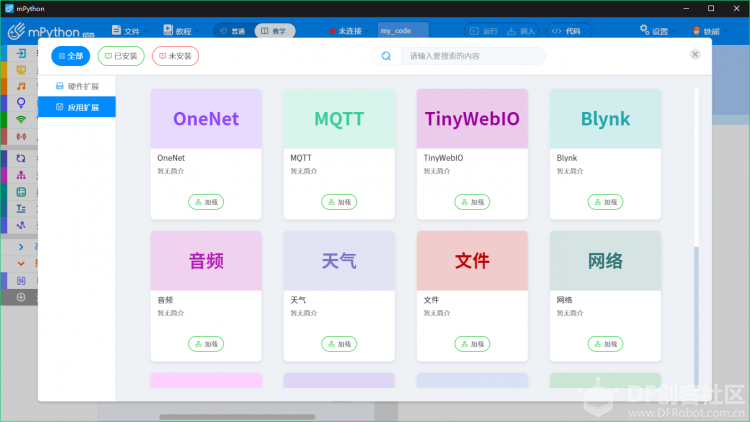Image resolution: width=750 pixels, height=422 pixels.
Task: Open the music note blocks category
Action: click(21, 86)
